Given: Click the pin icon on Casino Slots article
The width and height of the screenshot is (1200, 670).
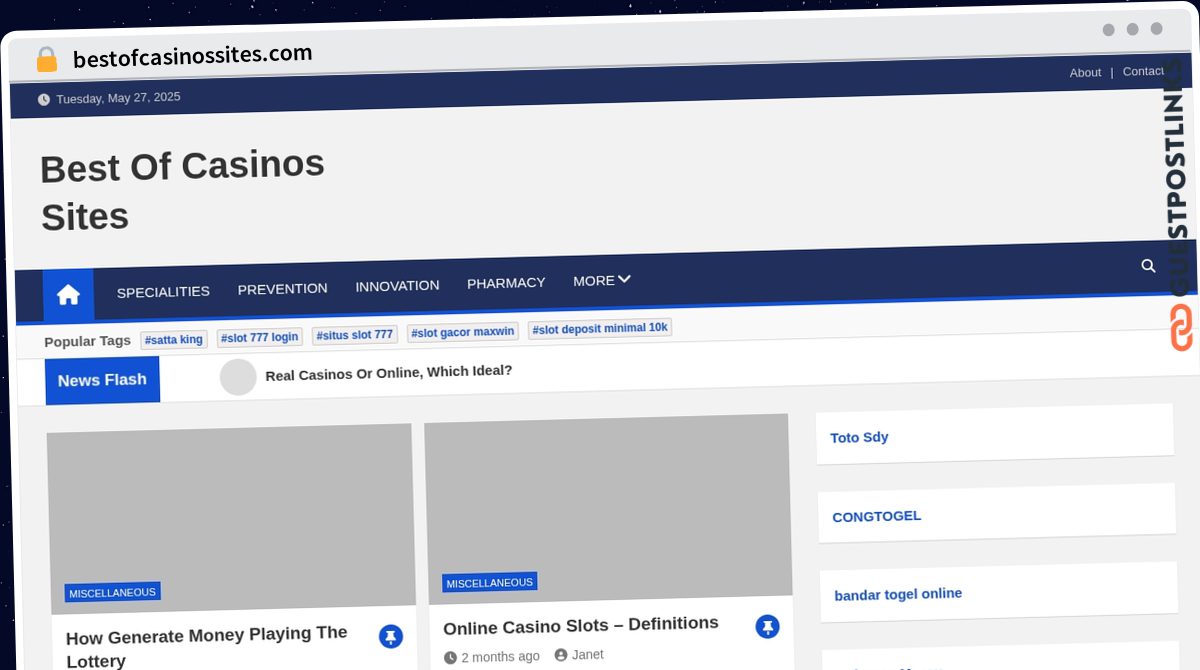Looking at the screenshot, I should (x=767, y=626).
